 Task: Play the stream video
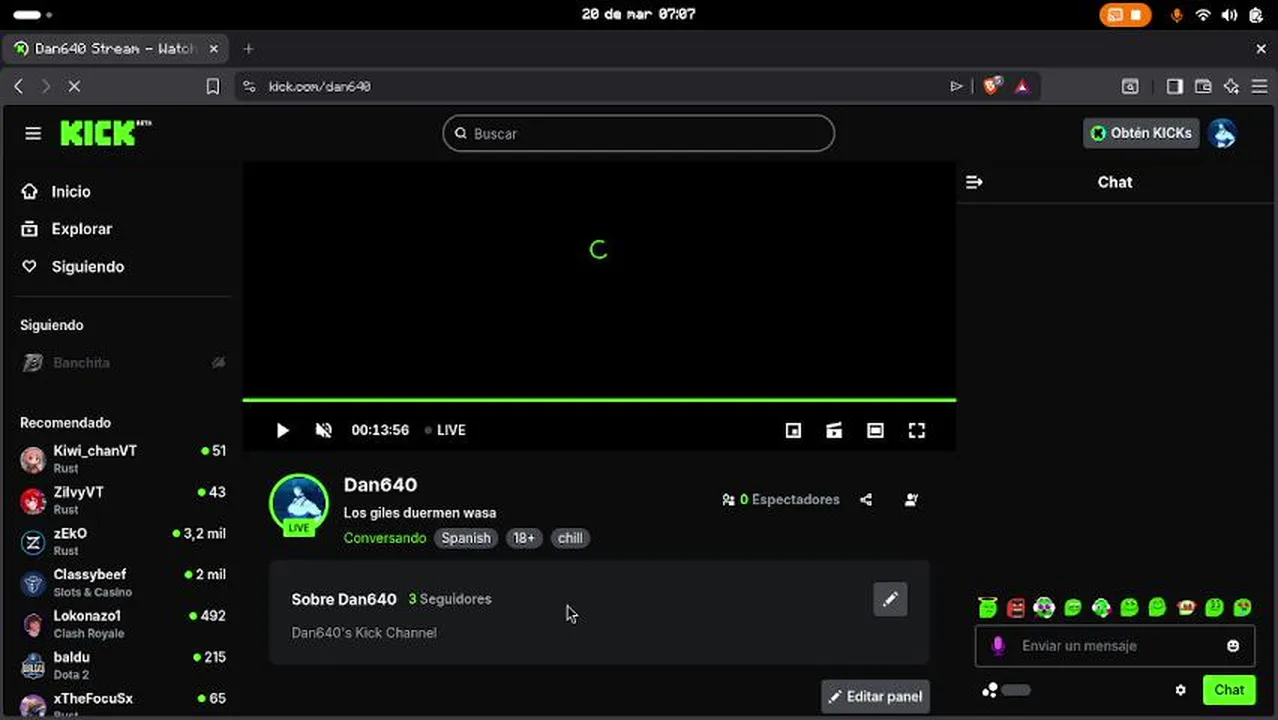(x=282, y=430)
